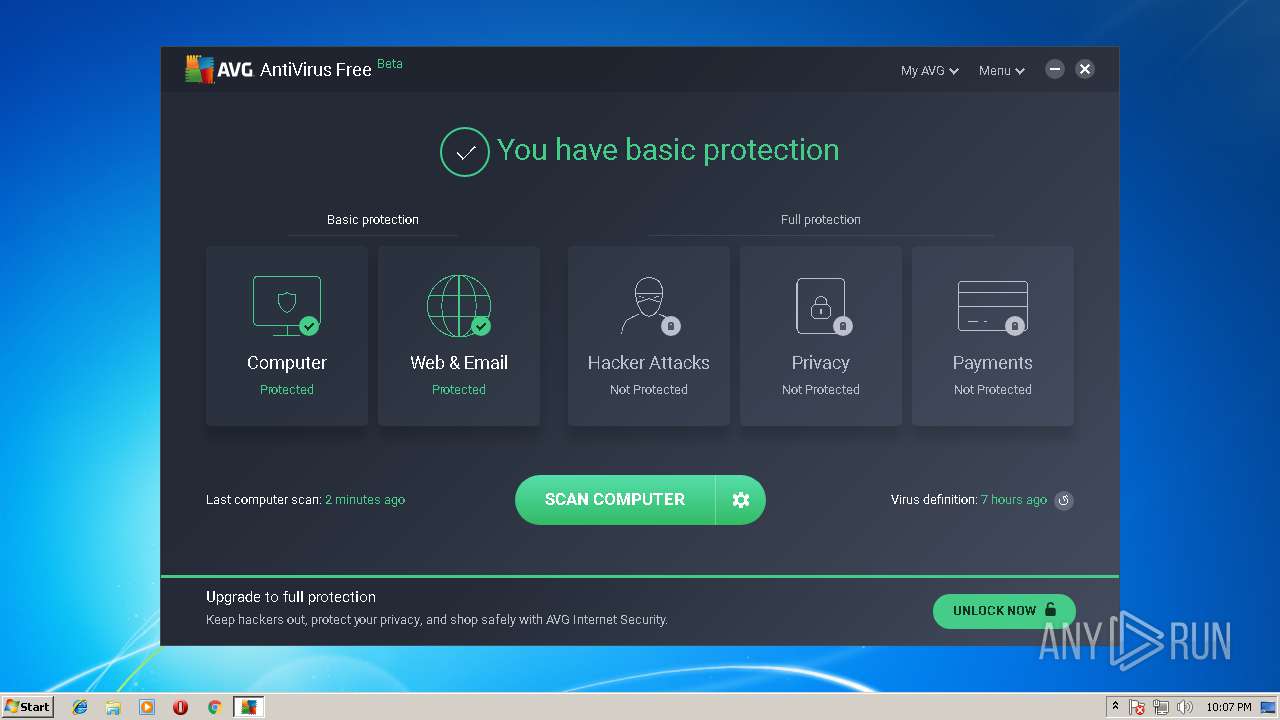The height and width of the screenshot is (720, 1280).
Task: Open Windows Media Player from the taskbar
Action: pos(147,707)
